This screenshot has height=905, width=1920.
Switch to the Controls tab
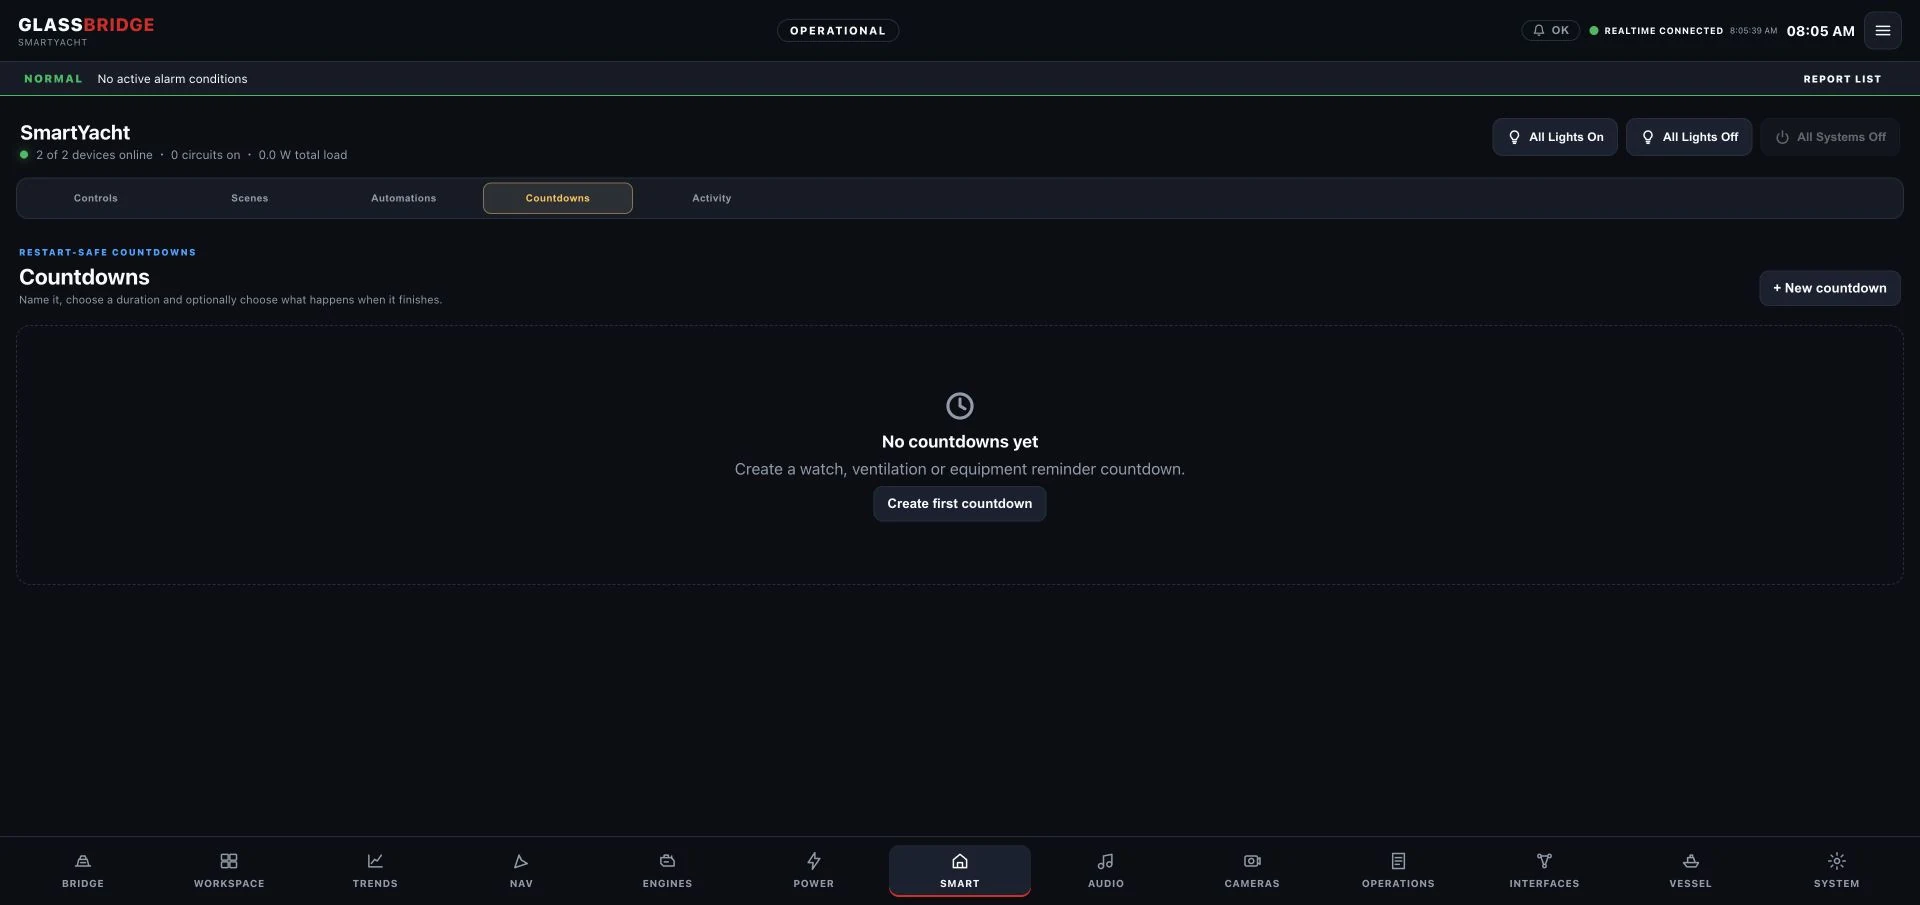pyautogui.click(x=96, y=198)
